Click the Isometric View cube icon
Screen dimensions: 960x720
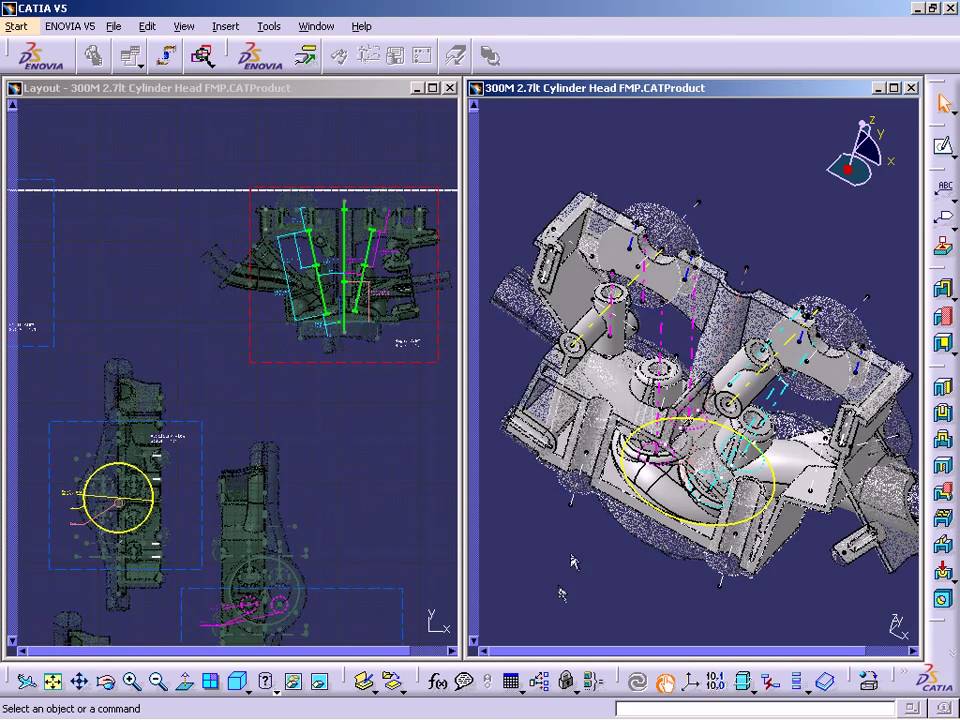[x=236, y=681]
